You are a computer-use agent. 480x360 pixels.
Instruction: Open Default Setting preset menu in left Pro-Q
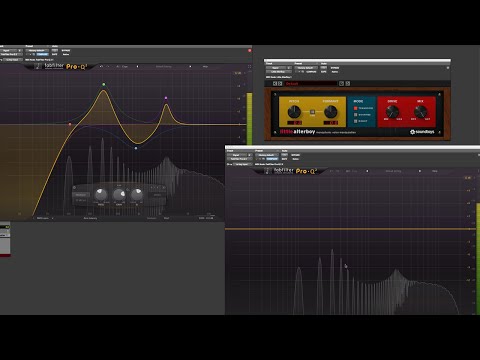point(164,66)
